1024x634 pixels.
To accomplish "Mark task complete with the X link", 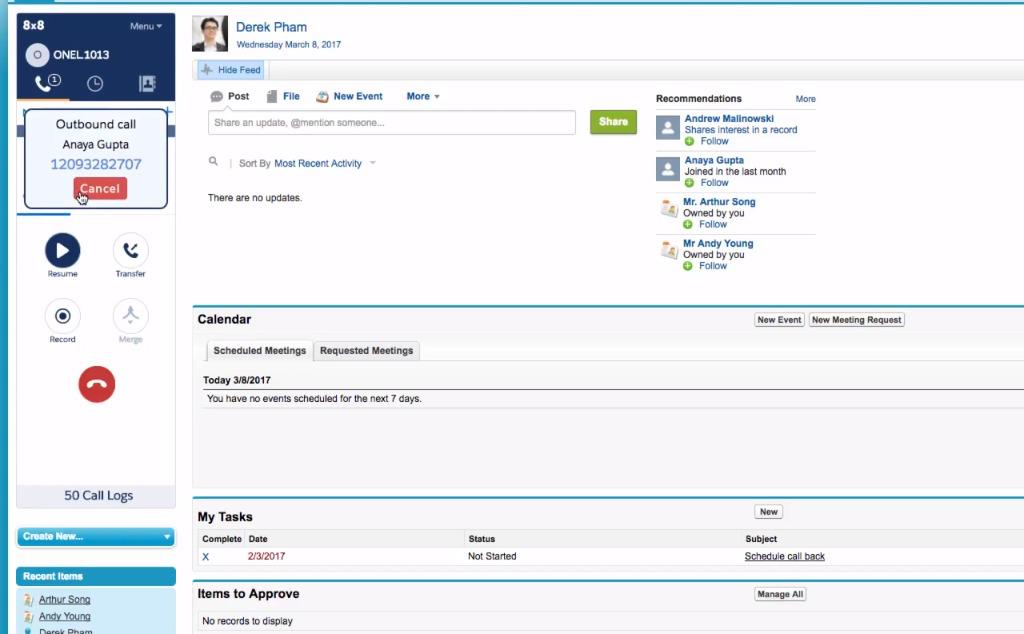I will tap(206, 557).
